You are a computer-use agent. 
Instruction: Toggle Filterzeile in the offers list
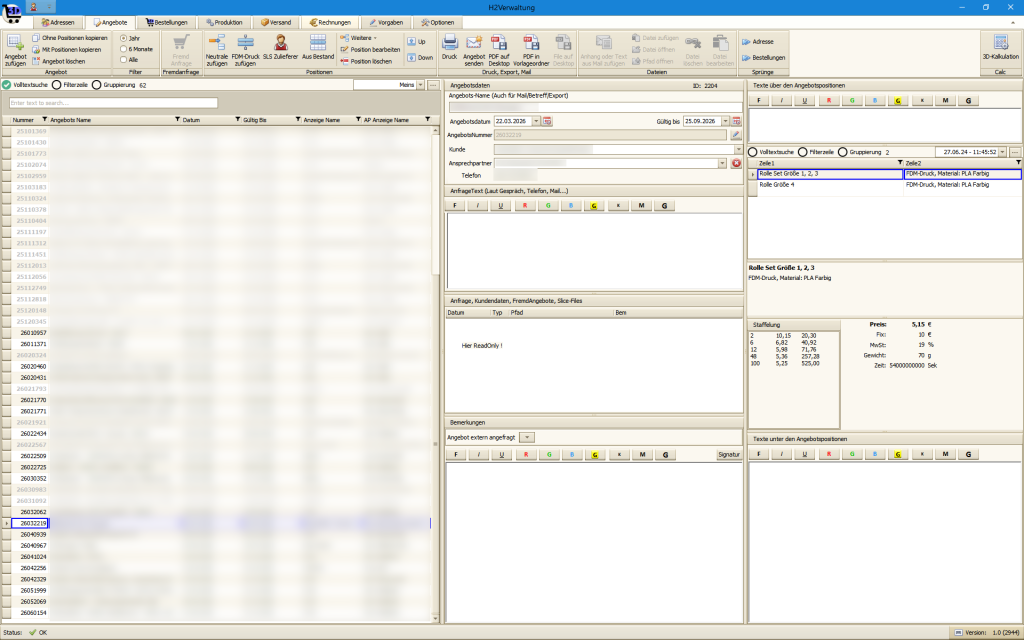[x=57, y=85]
